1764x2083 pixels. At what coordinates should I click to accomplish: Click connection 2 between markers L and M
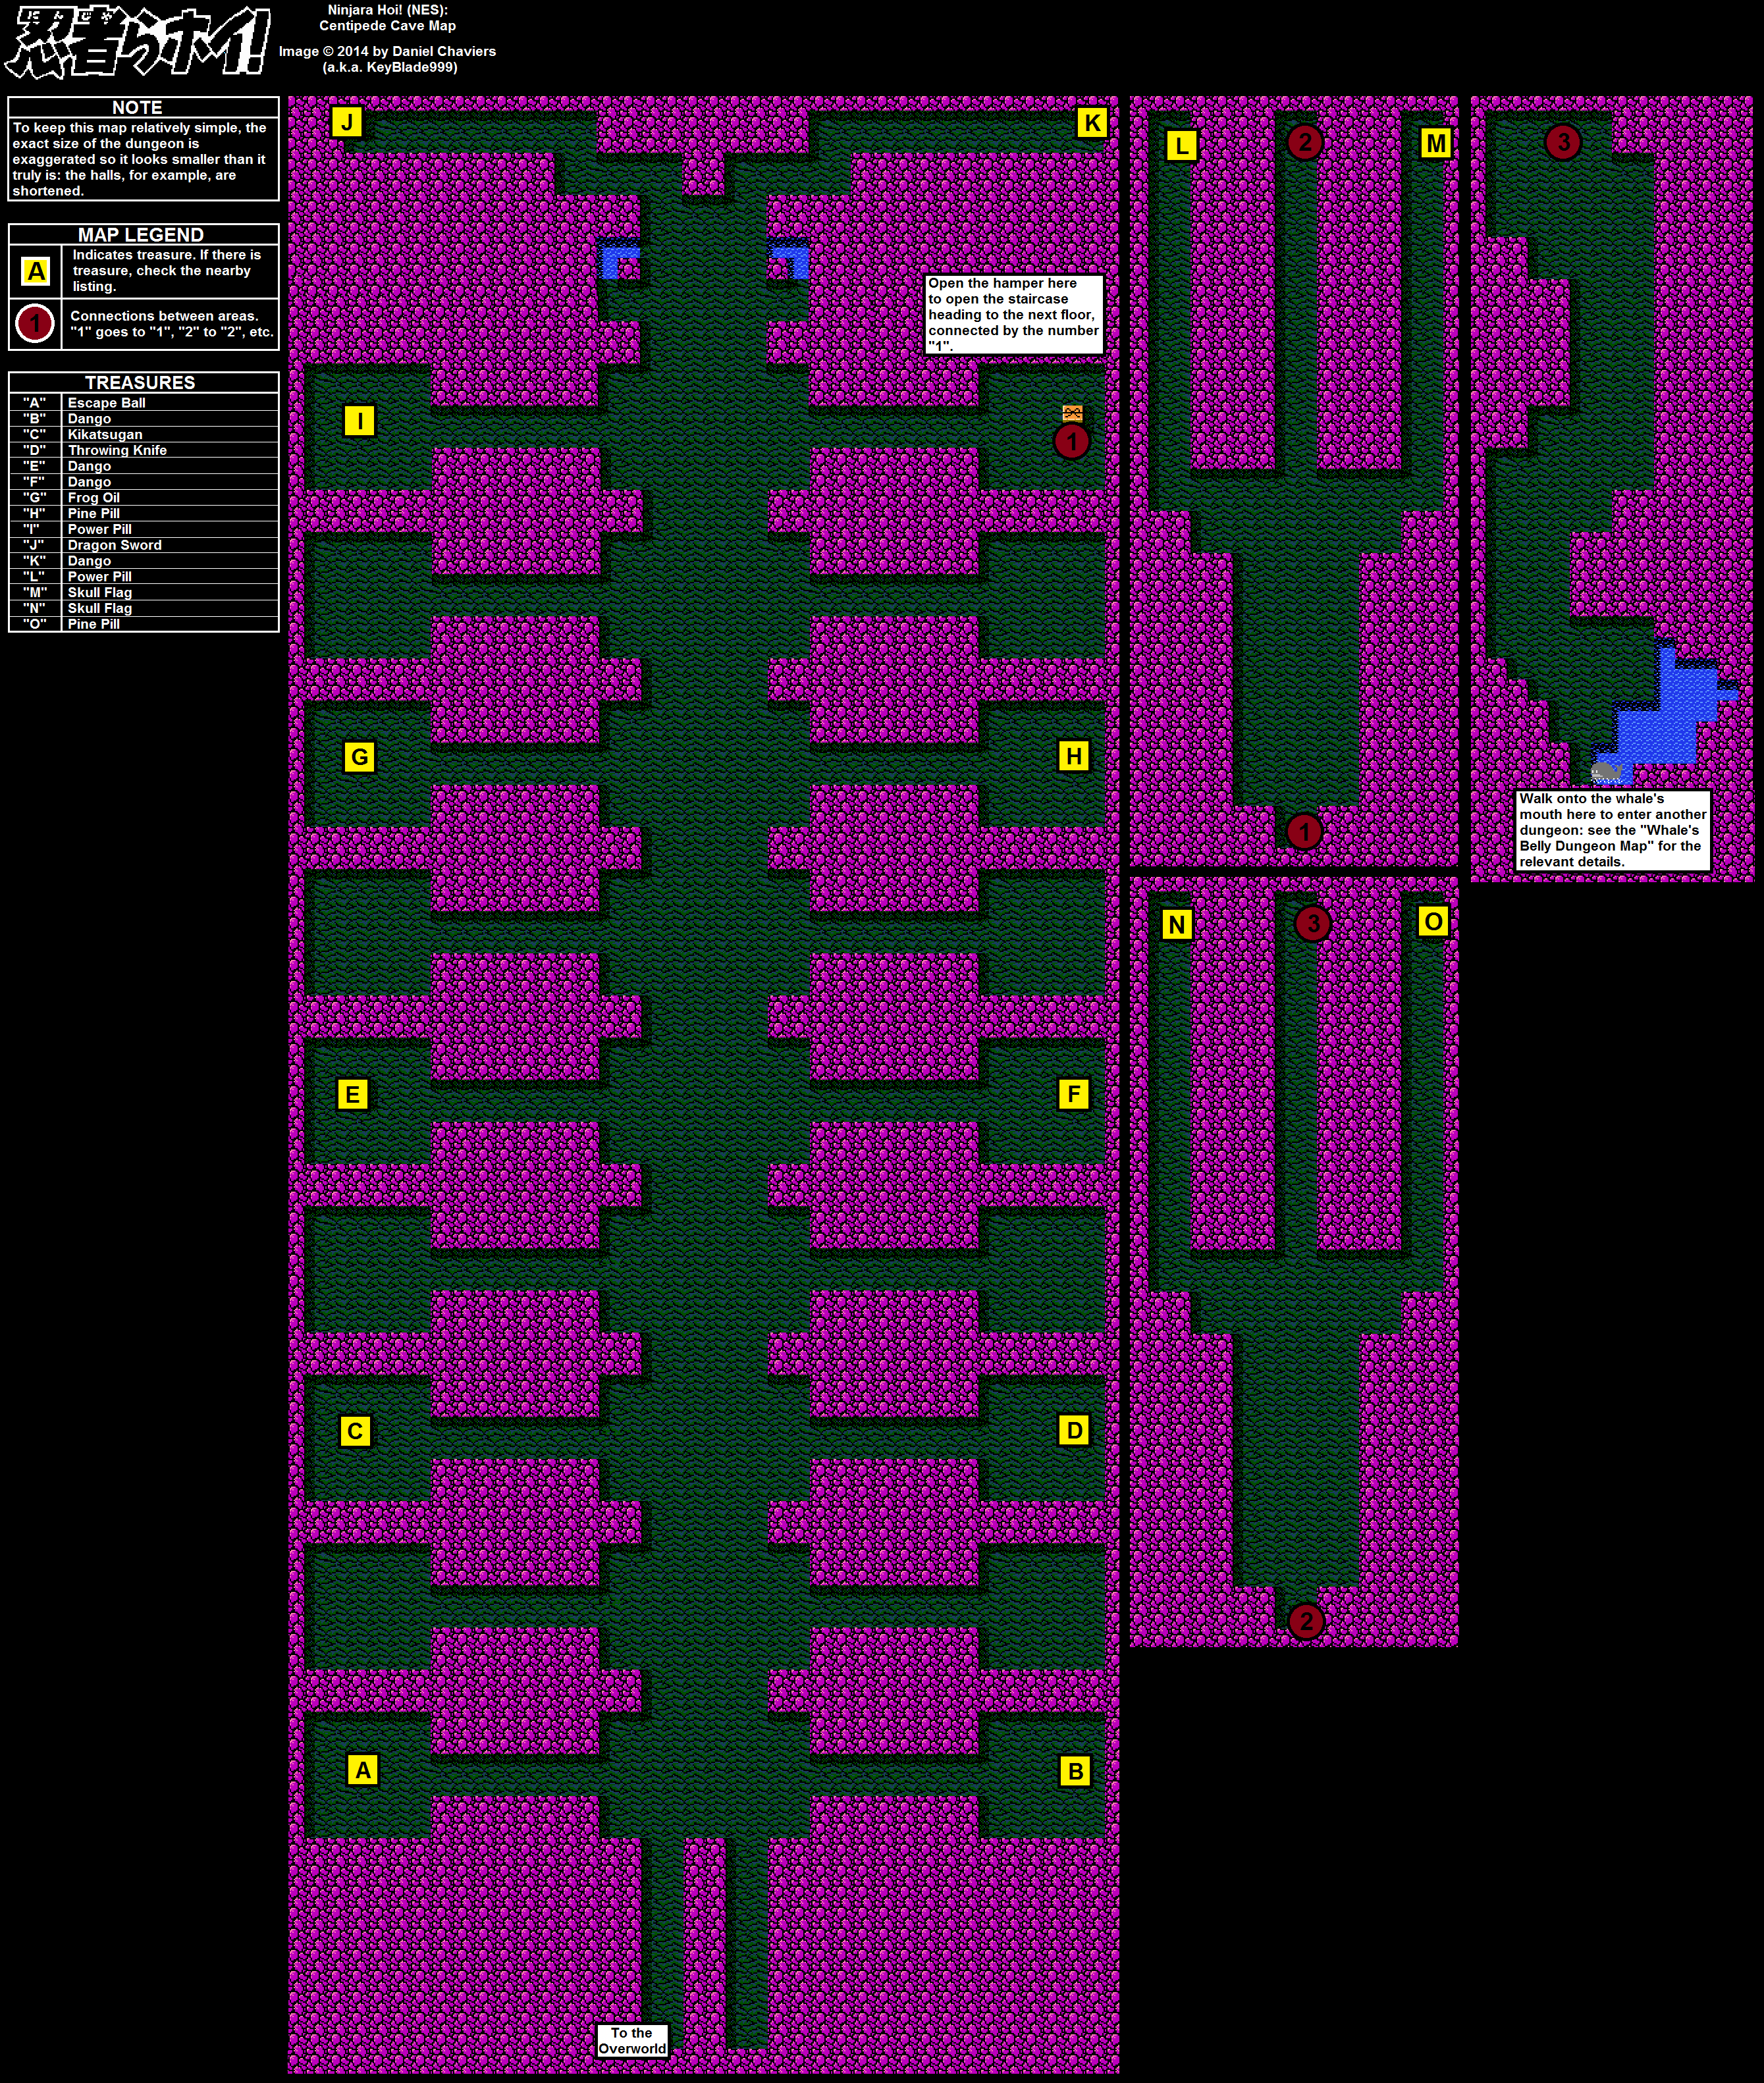pyautogui.click(x=1304, y=142)
